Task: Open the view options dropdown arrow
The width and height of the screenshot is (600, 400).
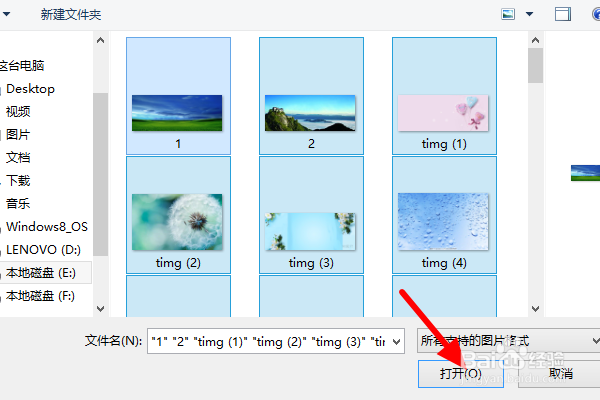Action: [529, 15]
